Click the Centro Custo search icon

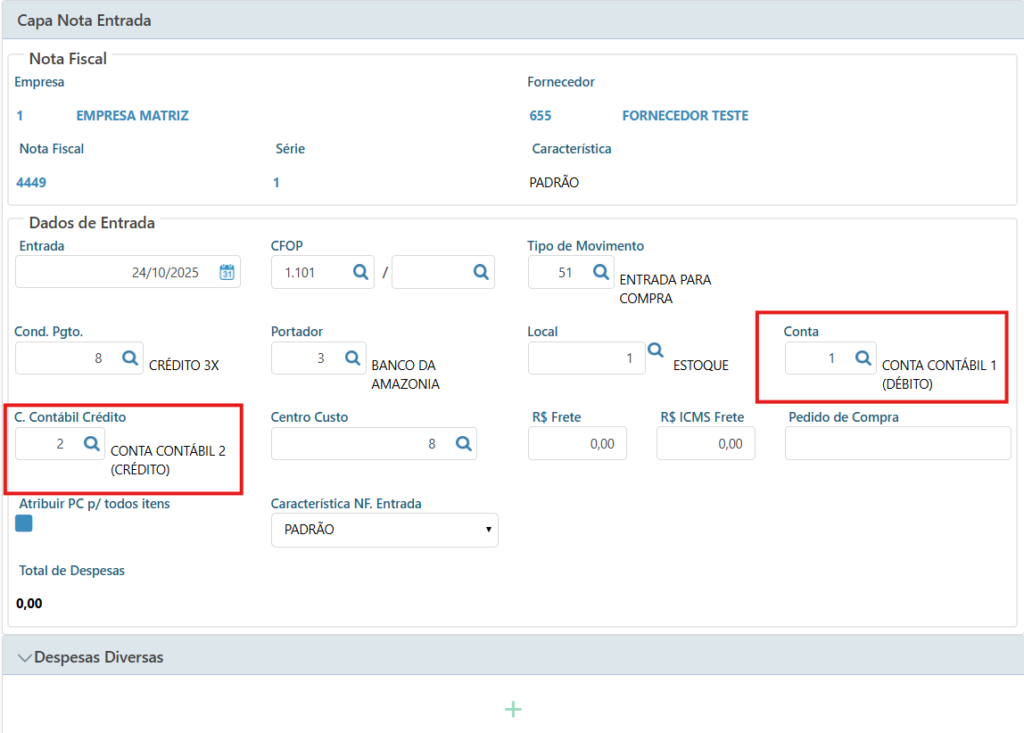[463, 444]
